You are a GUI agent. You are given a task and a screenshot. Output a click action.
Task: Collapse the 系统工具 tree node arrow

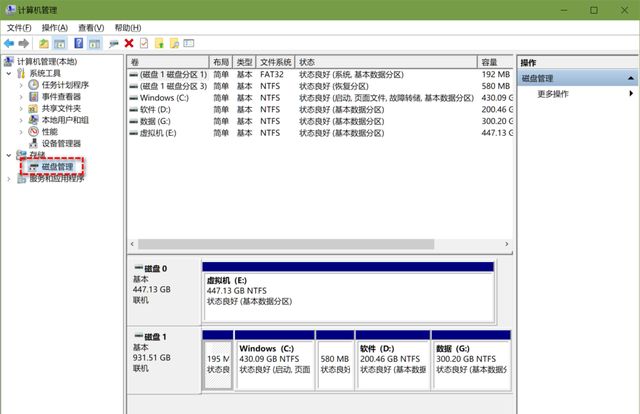[9, 73]
